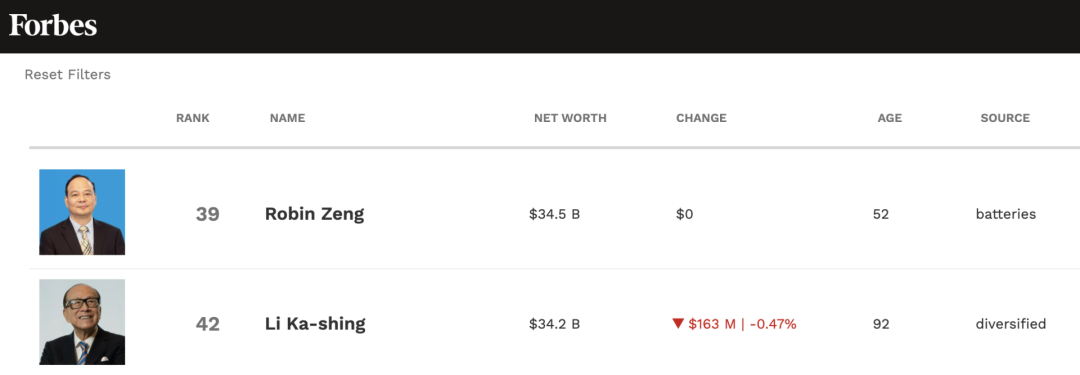Click Li Ka-shing's $34.2 B net worth

tap(554, 324)
